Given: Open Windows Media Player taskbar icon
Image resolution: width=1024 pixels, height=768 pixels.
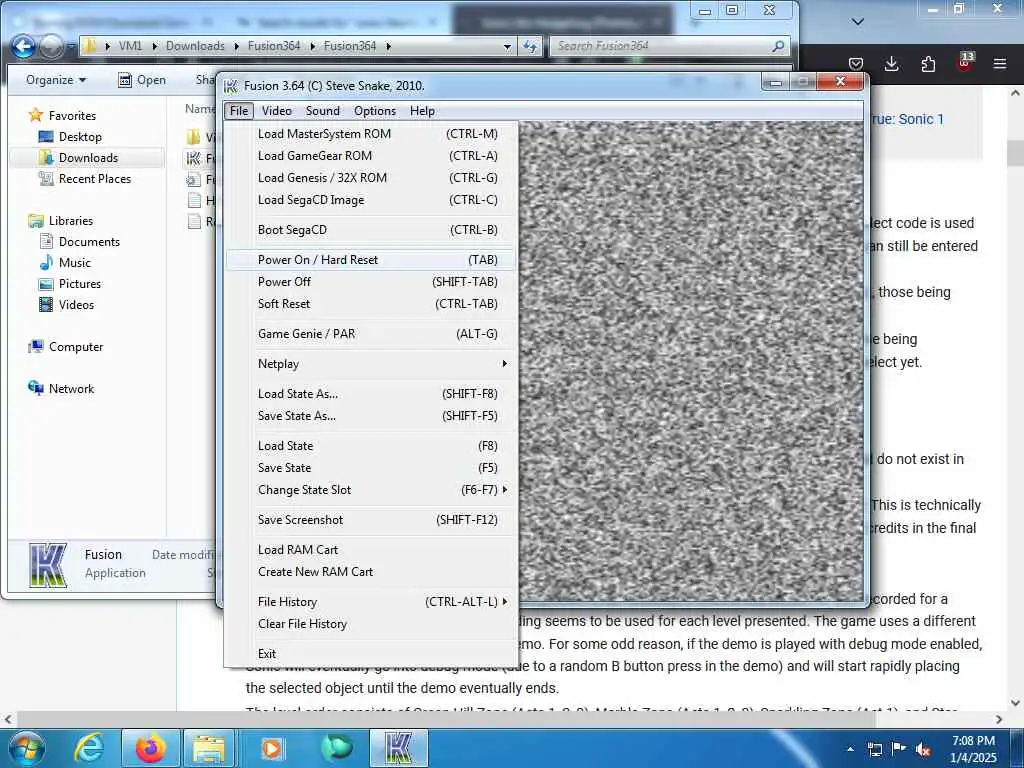Looking at the screenshot, I should (272, 748).
